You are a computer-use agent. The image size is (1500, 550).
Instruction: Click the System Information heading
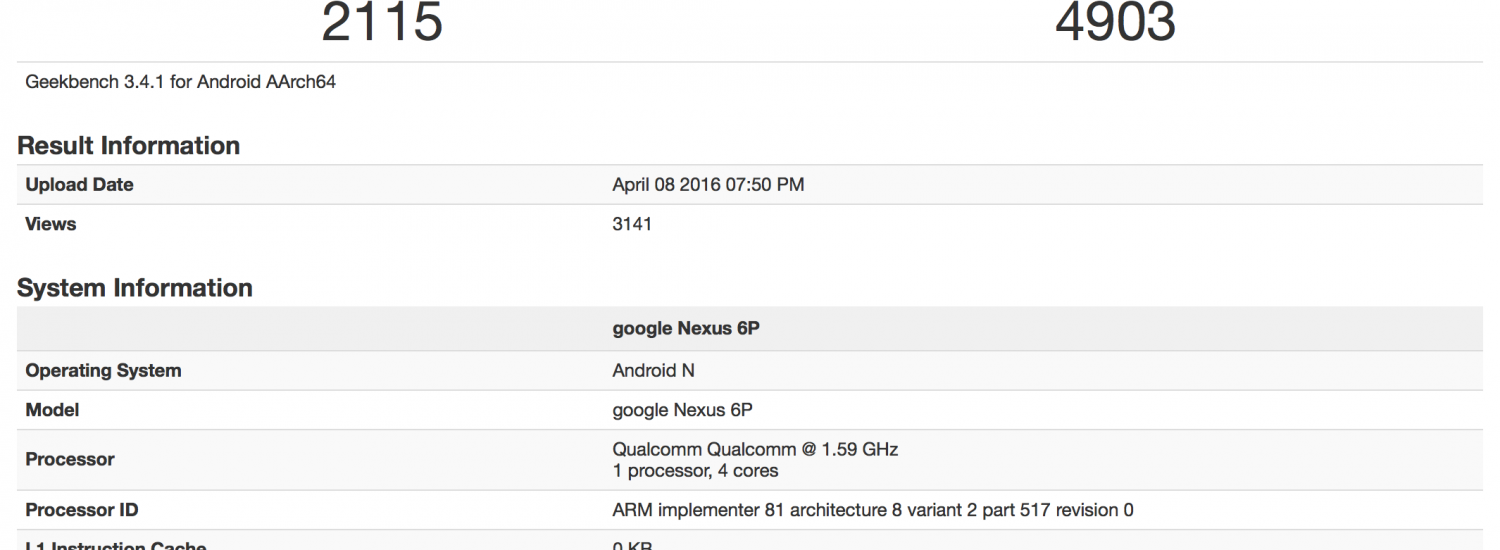(134, 288)
